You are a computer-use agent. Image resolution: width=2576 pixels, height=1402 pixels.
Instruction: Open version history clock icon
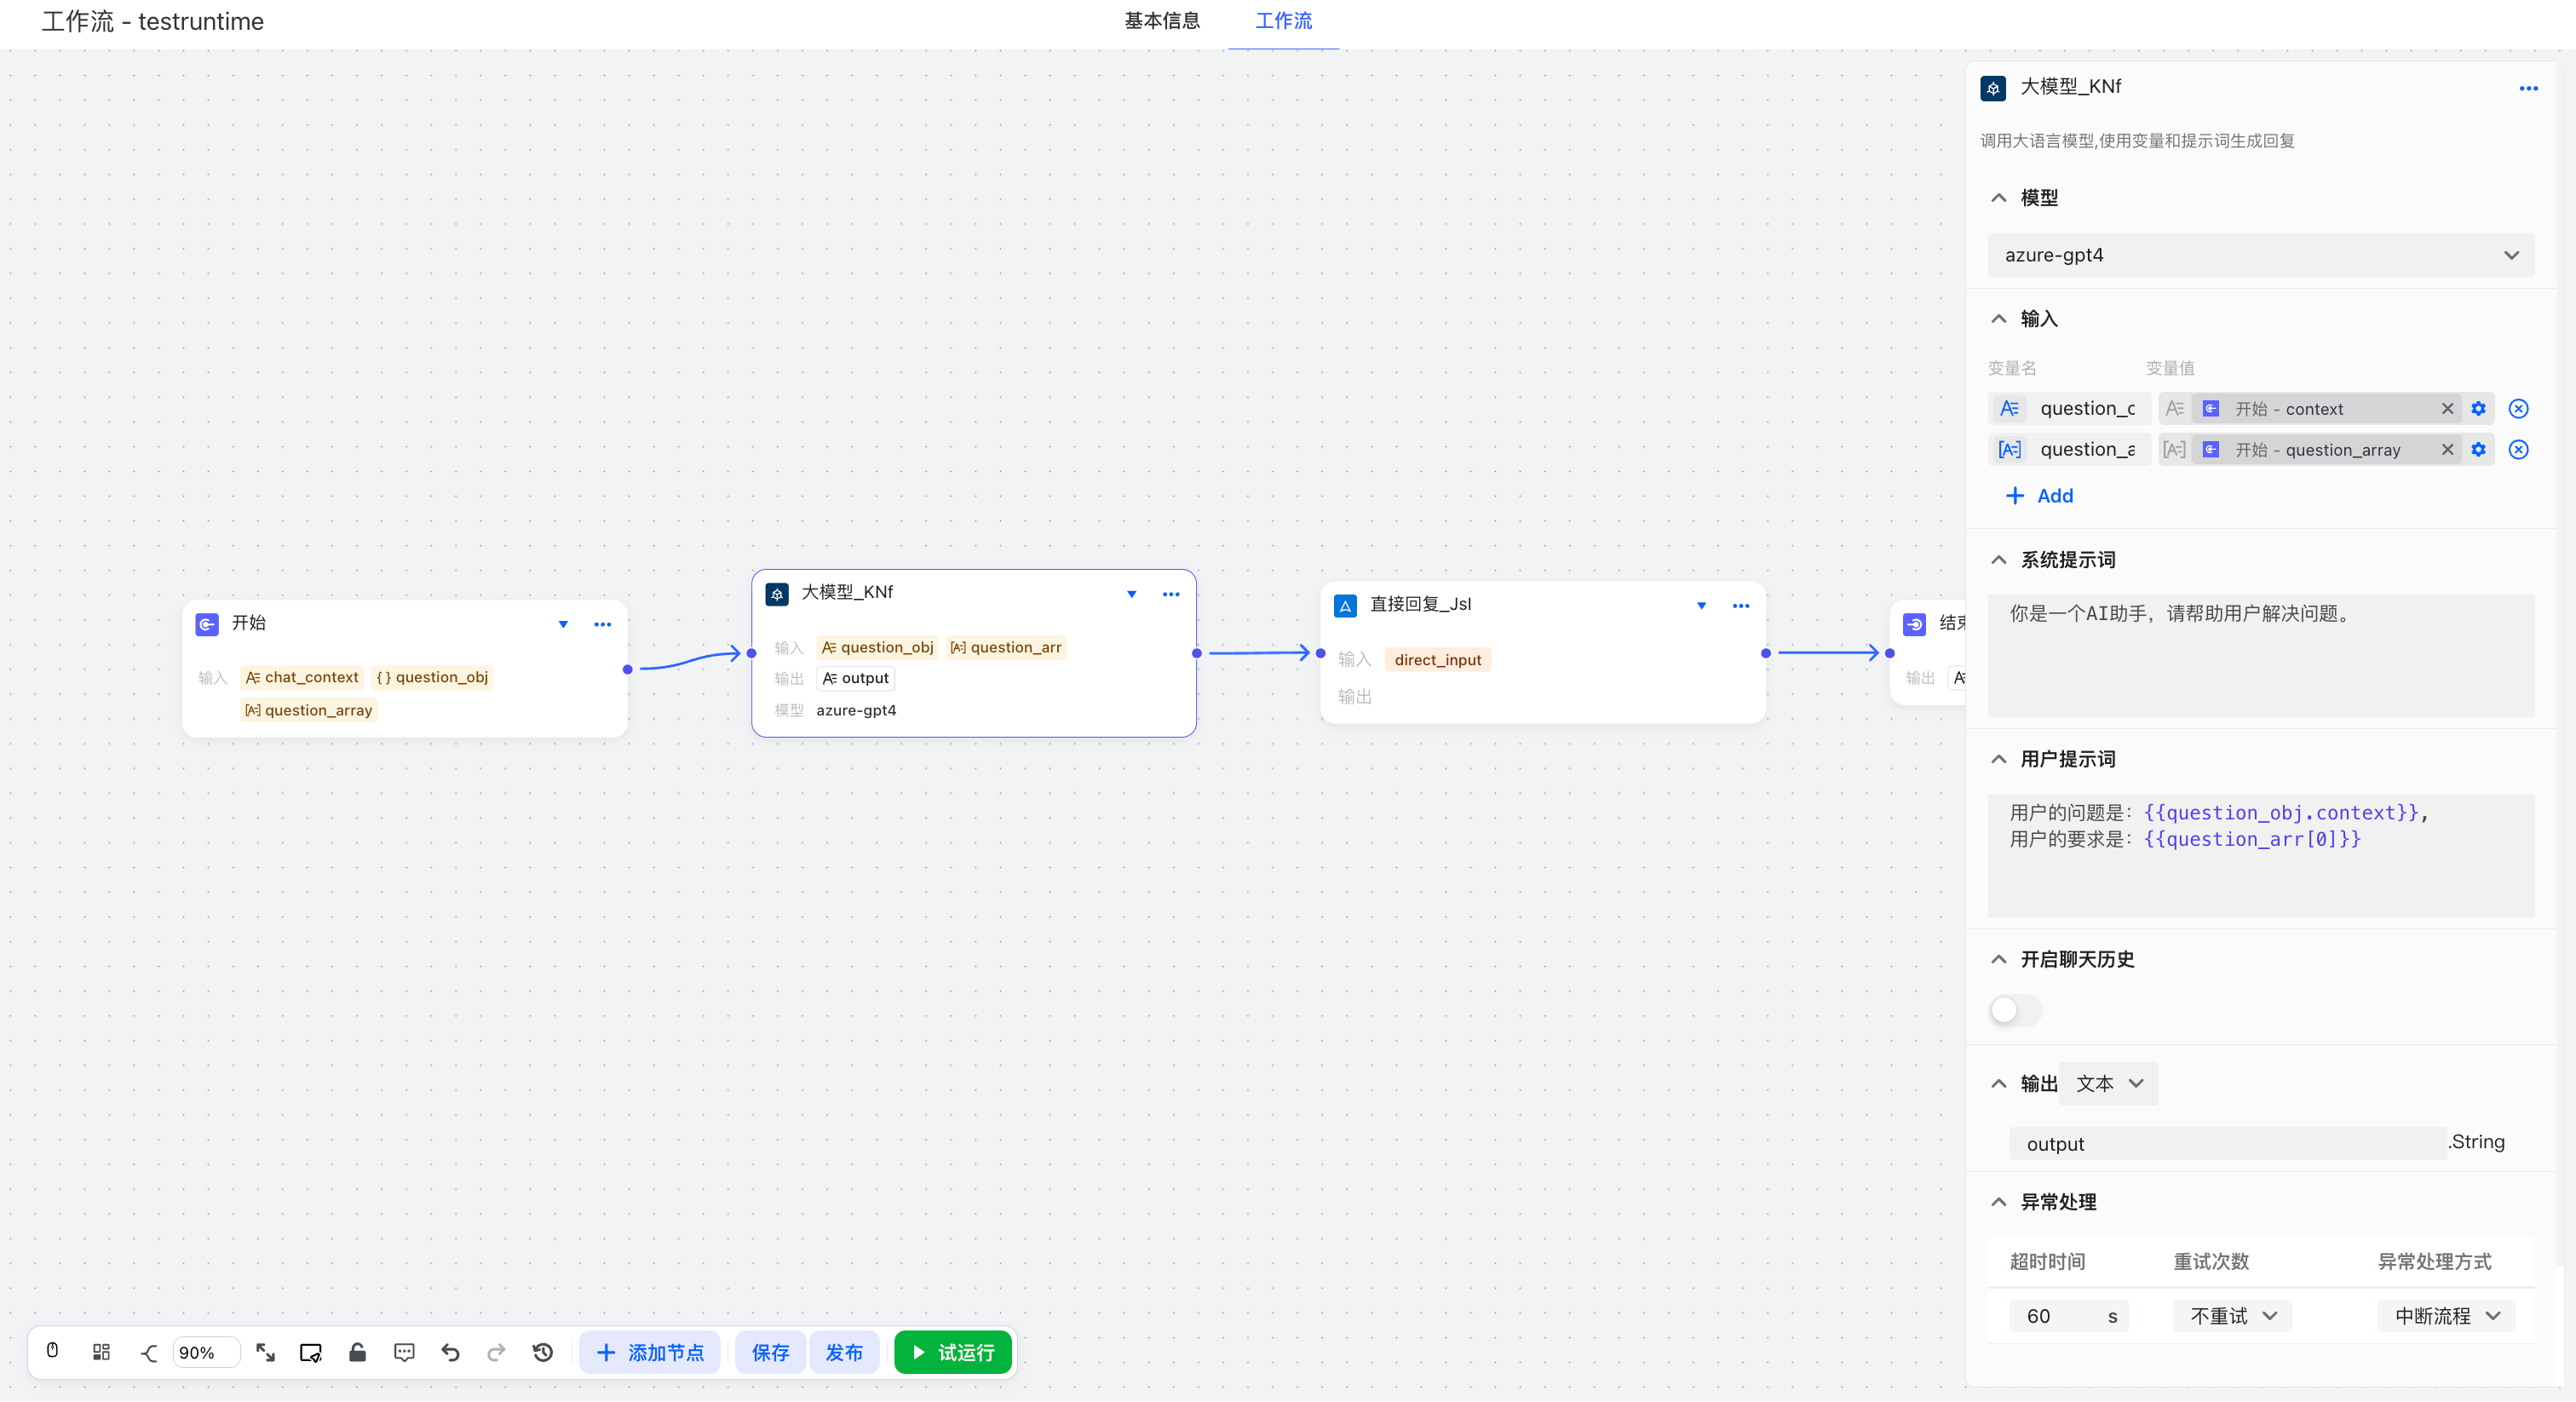[x=543, y=1353]
